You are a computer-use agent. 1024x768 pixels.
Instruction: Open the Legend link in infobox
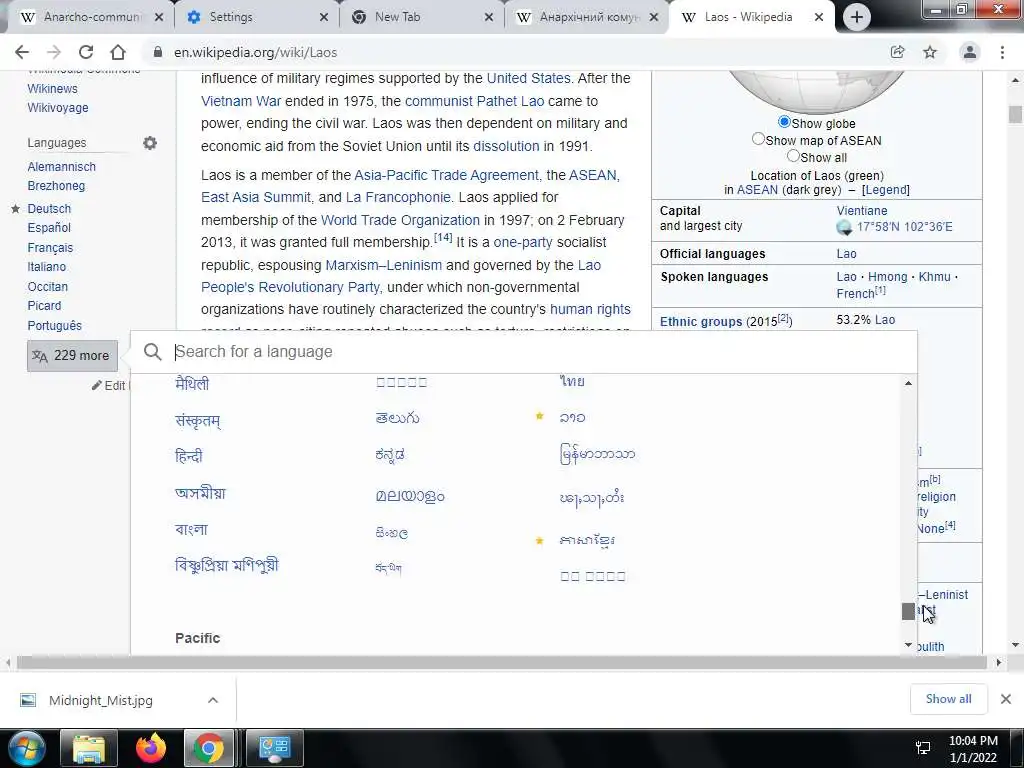click(x=886, y=190)
